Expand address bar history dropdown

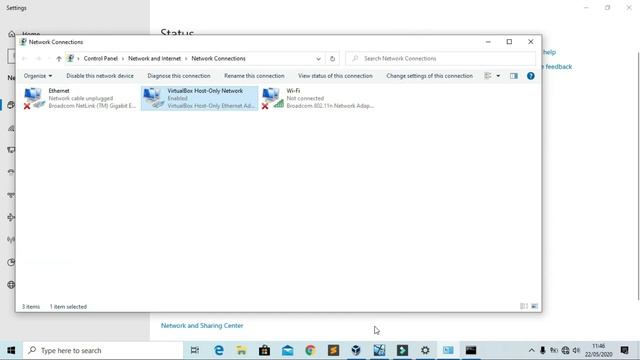[x=318, y=59]
